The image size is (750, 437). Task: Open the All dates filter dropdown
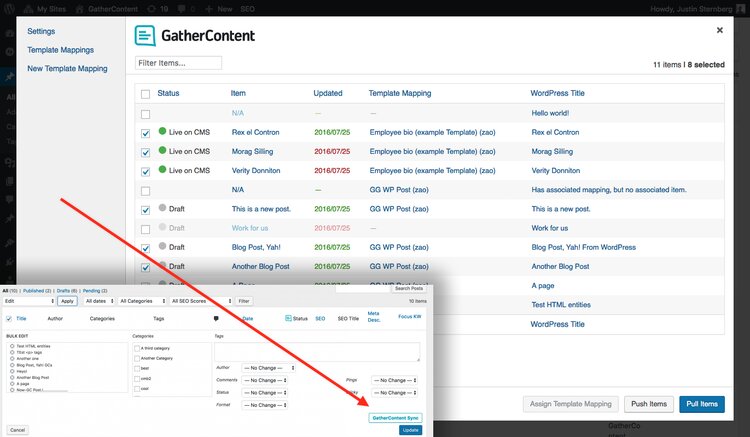click(x=99, y=301)
